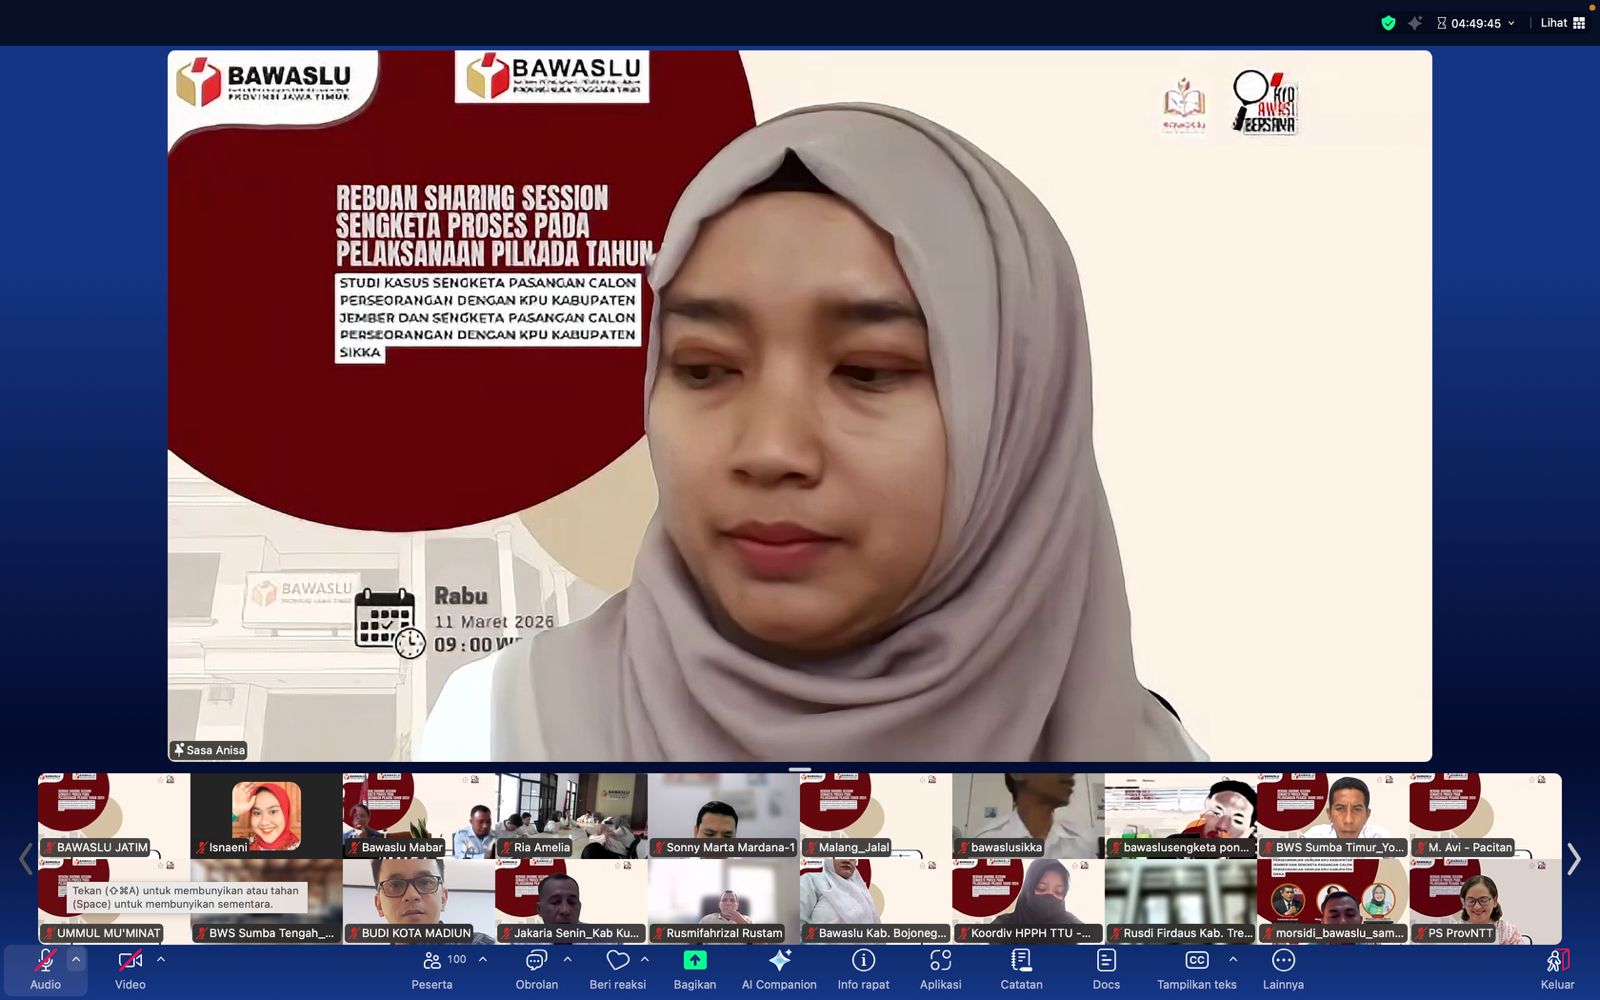Select the BUDI KOTA MADIUN thumbnail

[419, 901]
